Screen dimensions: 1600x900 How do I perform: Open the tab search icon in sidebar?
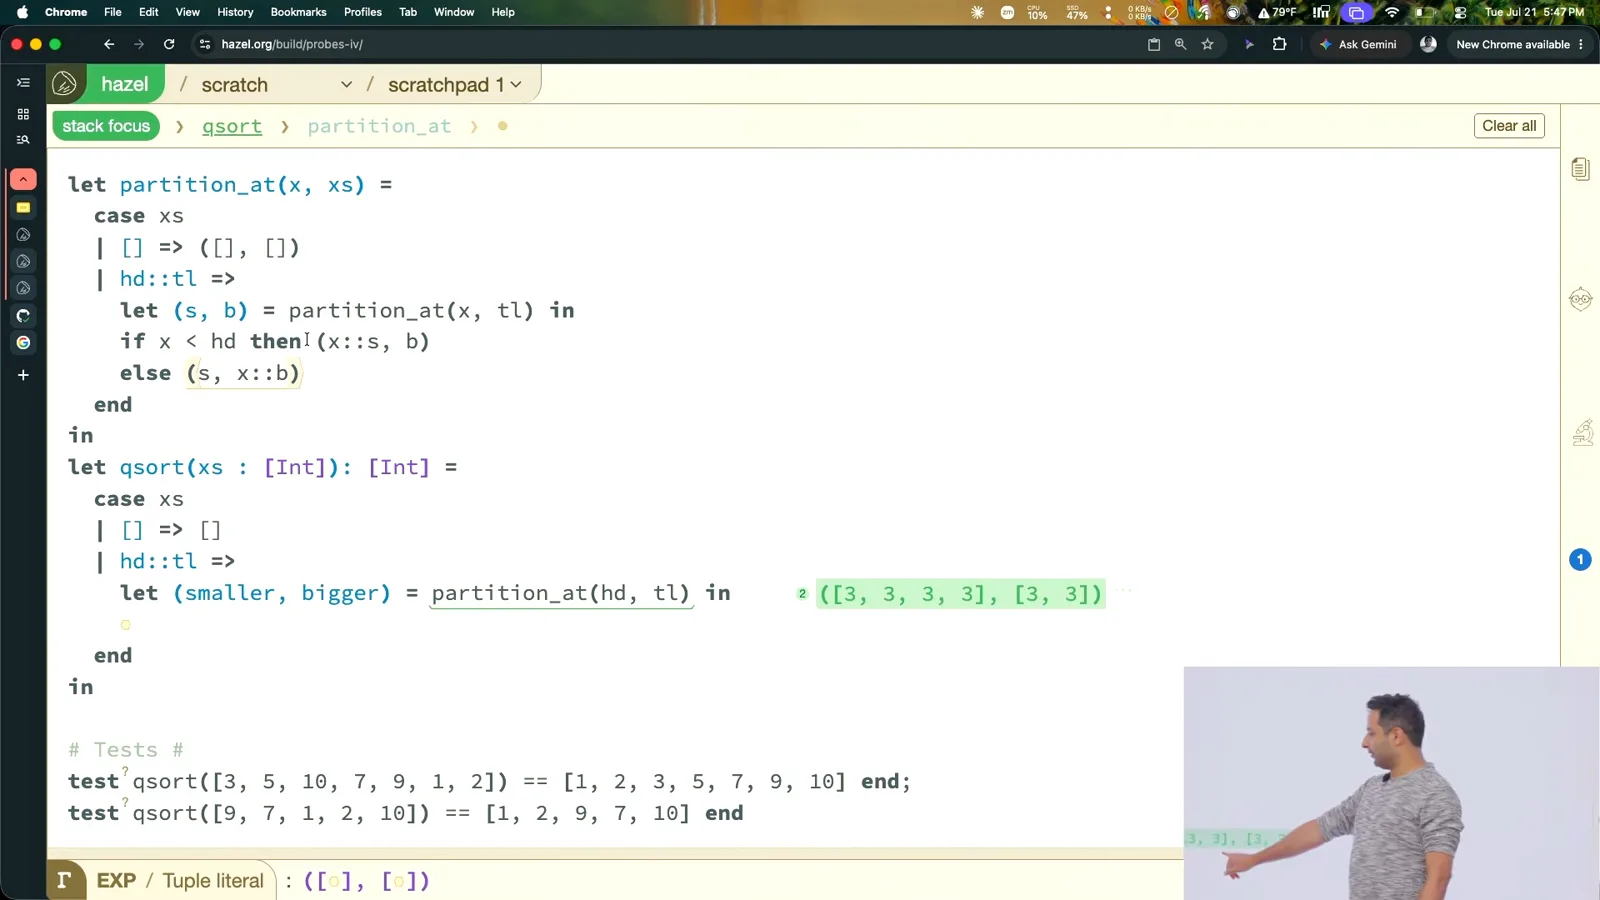pos(23,140)
